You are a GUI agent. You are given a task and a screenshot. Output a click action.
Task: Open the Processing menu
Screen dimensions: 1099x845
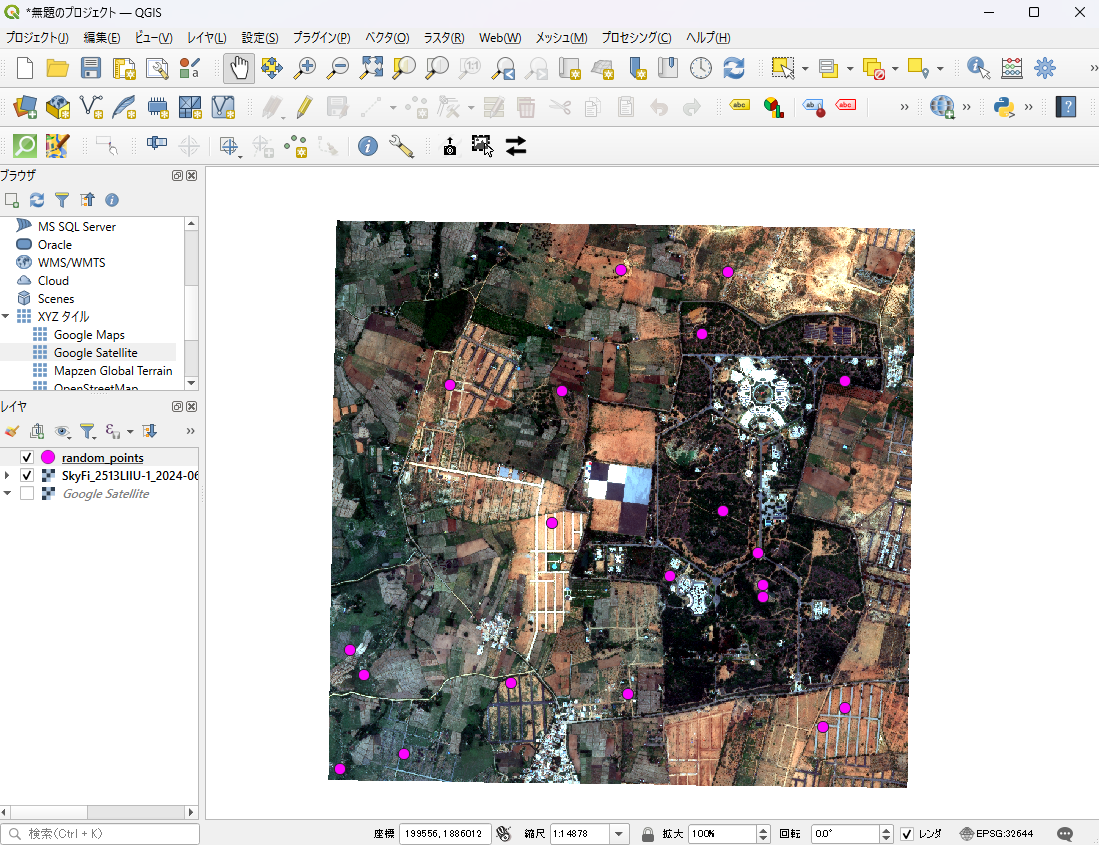tap(636, 38)
